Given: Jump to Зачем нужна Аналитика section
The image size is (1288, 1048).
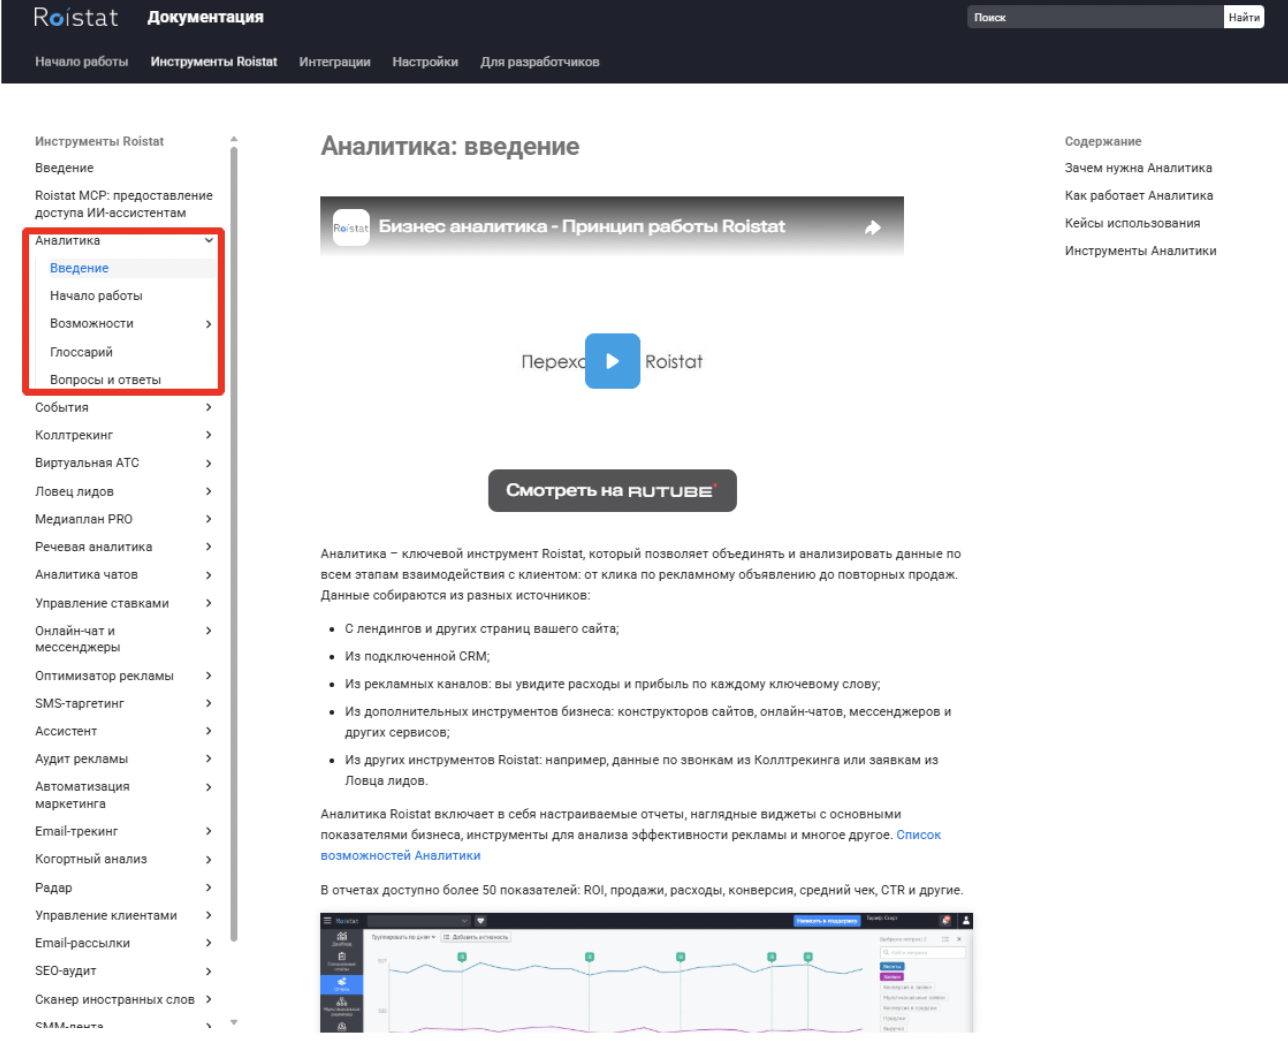Looking at the screenshot, I should coord(1138,168).
